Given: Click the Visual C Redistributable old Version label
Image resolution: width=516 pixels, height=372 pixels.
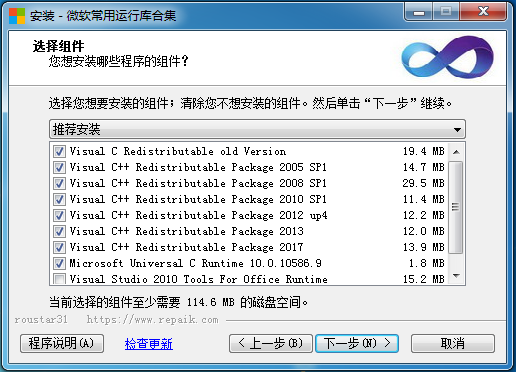Looking at the screenshot, I should [178, 151].
